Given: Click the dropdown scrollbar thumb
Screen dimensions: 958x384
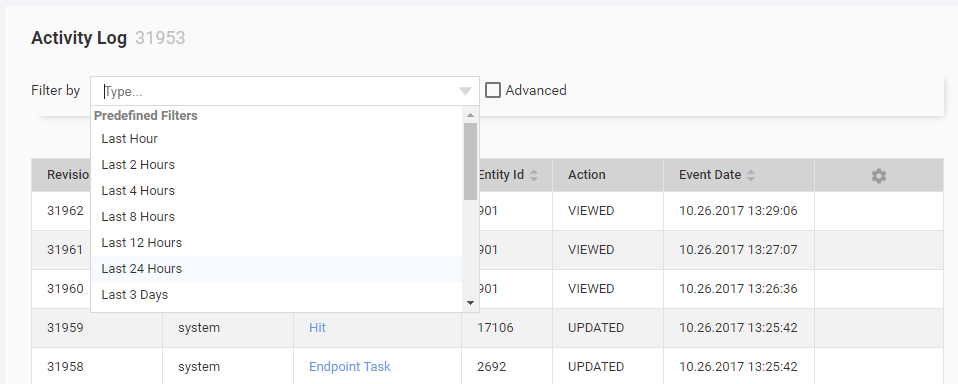Looking at the screenshot, I should click(470, 161).
